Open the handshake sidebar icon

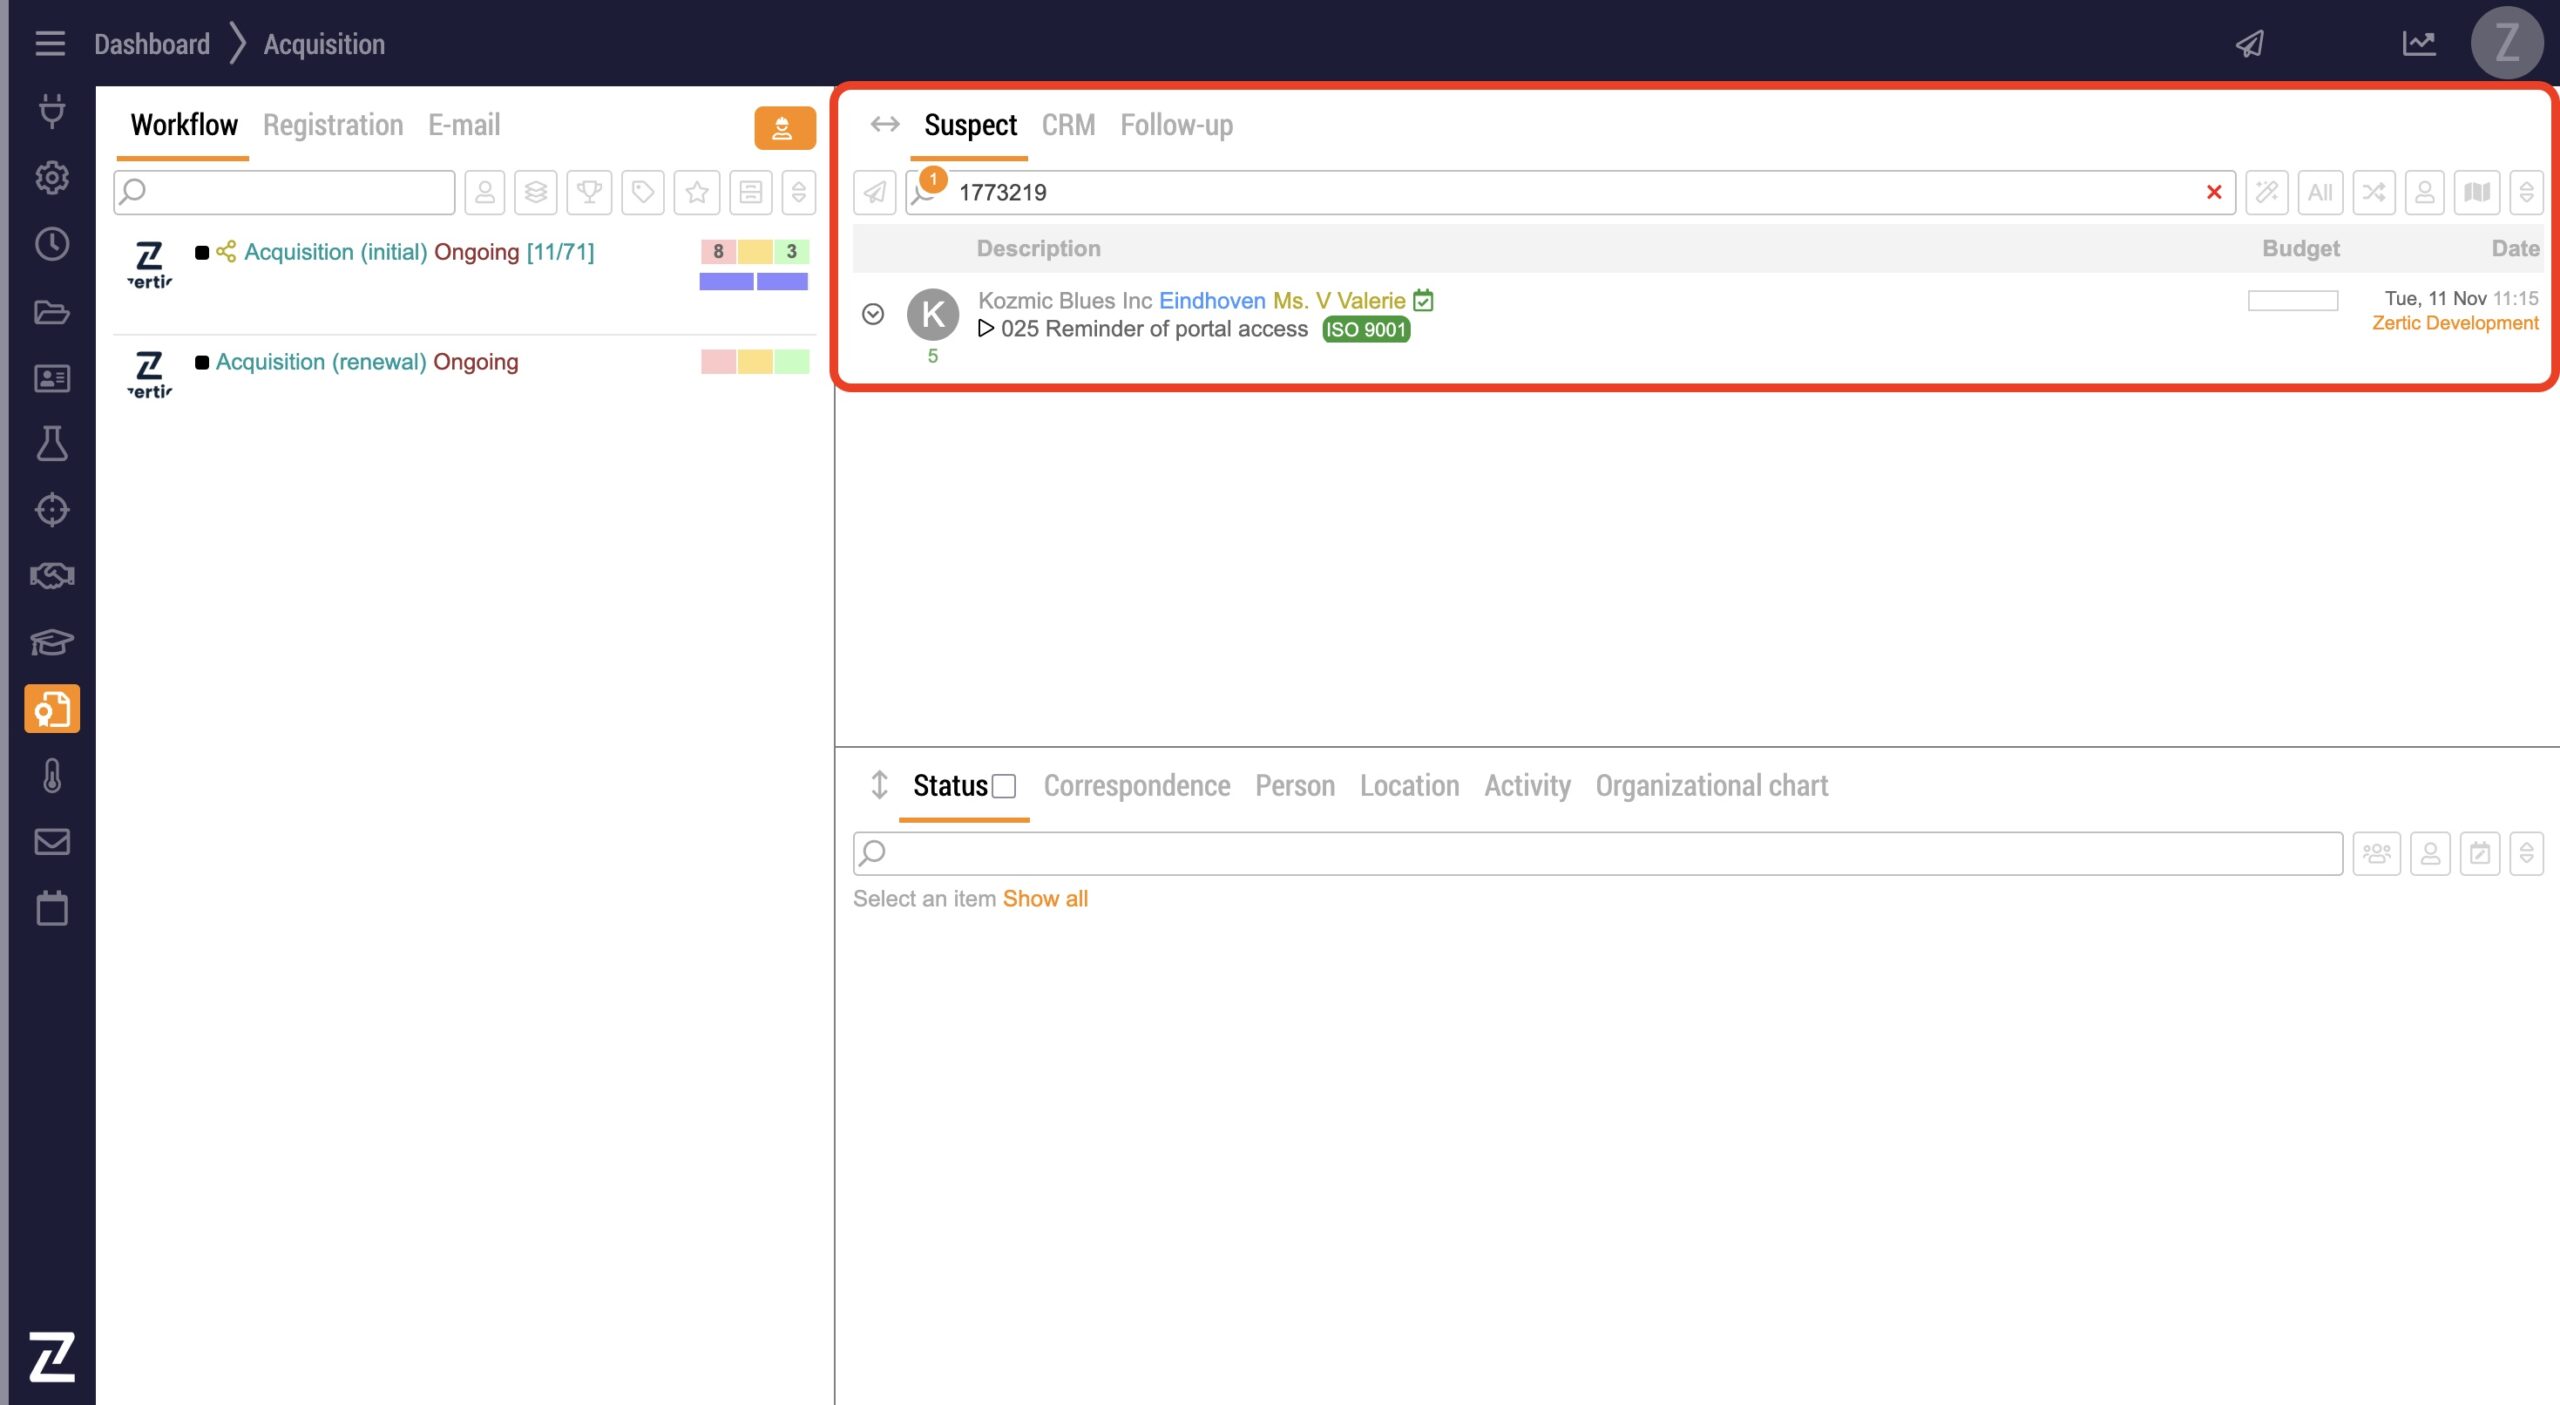click(52, 575)
